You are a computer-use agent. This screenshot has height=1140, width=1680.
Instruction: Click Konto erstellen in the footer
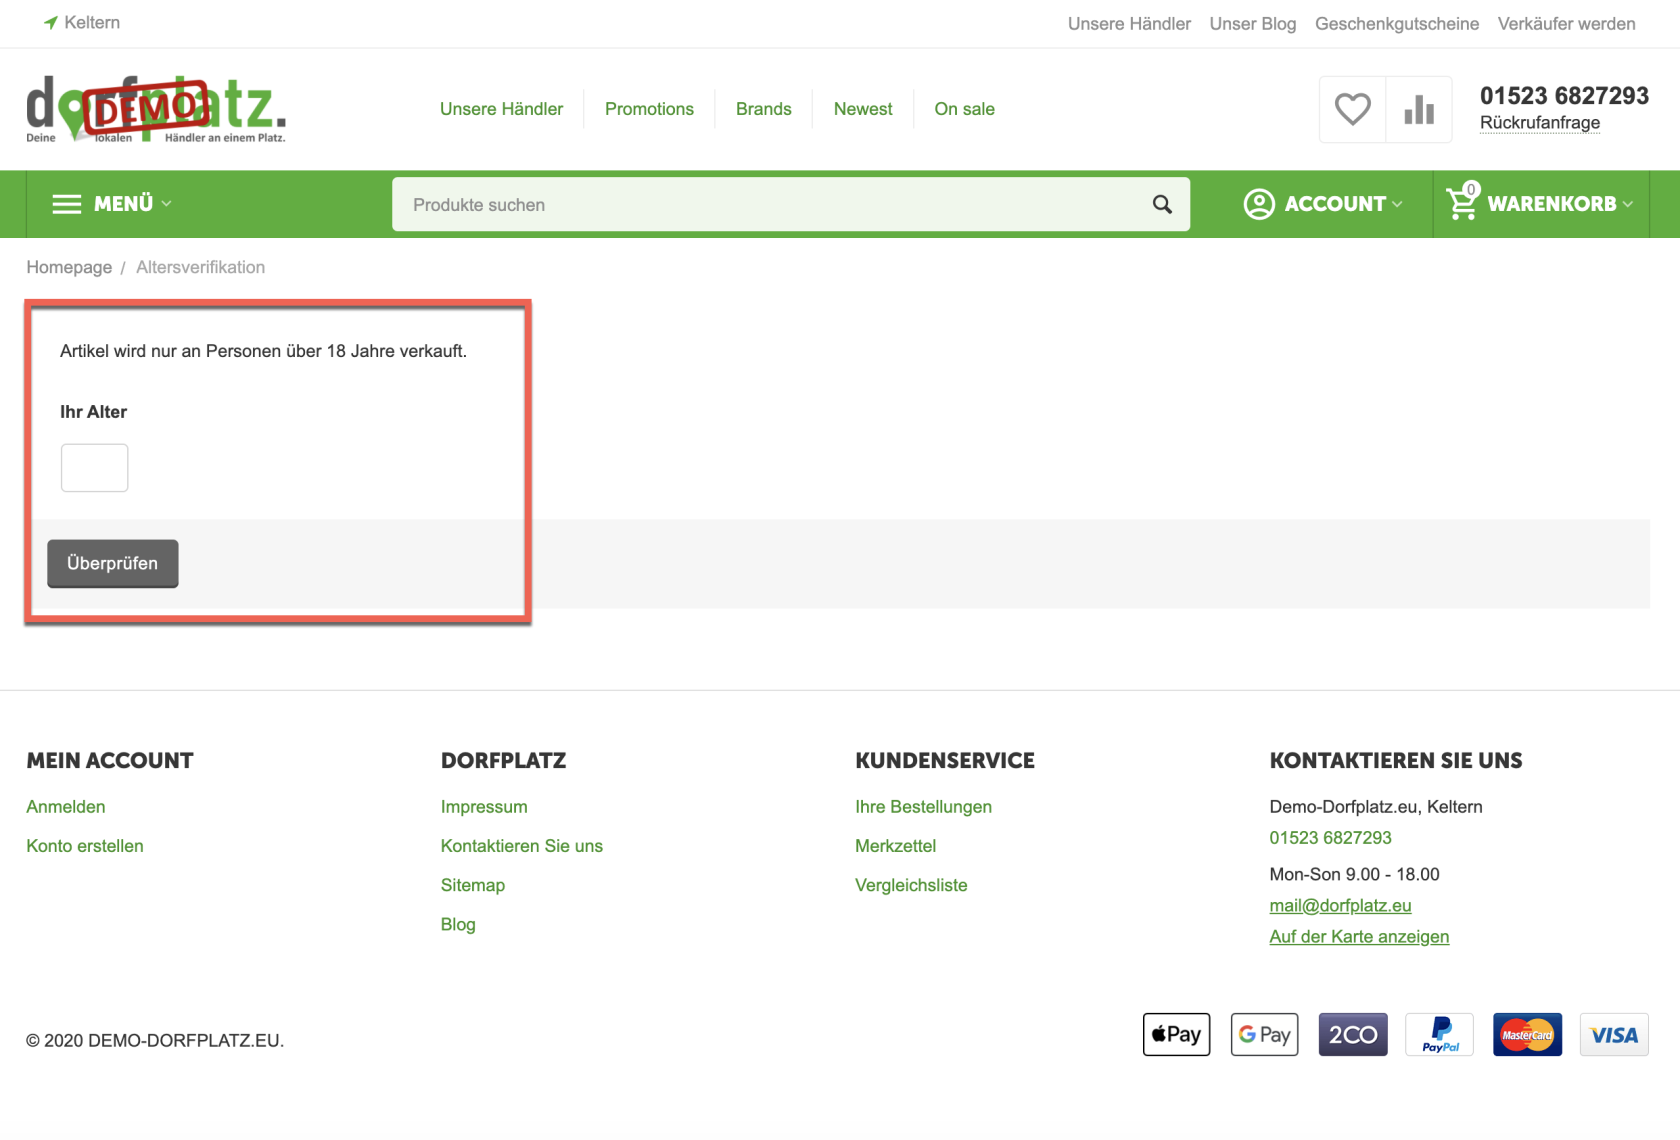click(x=85, y=846)
